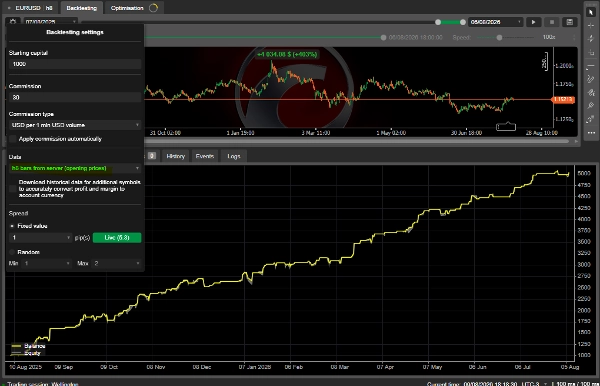The width and height of the screenshot is (600, 386).
Task: Switch to the EURUSD h8 tab
Action: pos(31,8)
